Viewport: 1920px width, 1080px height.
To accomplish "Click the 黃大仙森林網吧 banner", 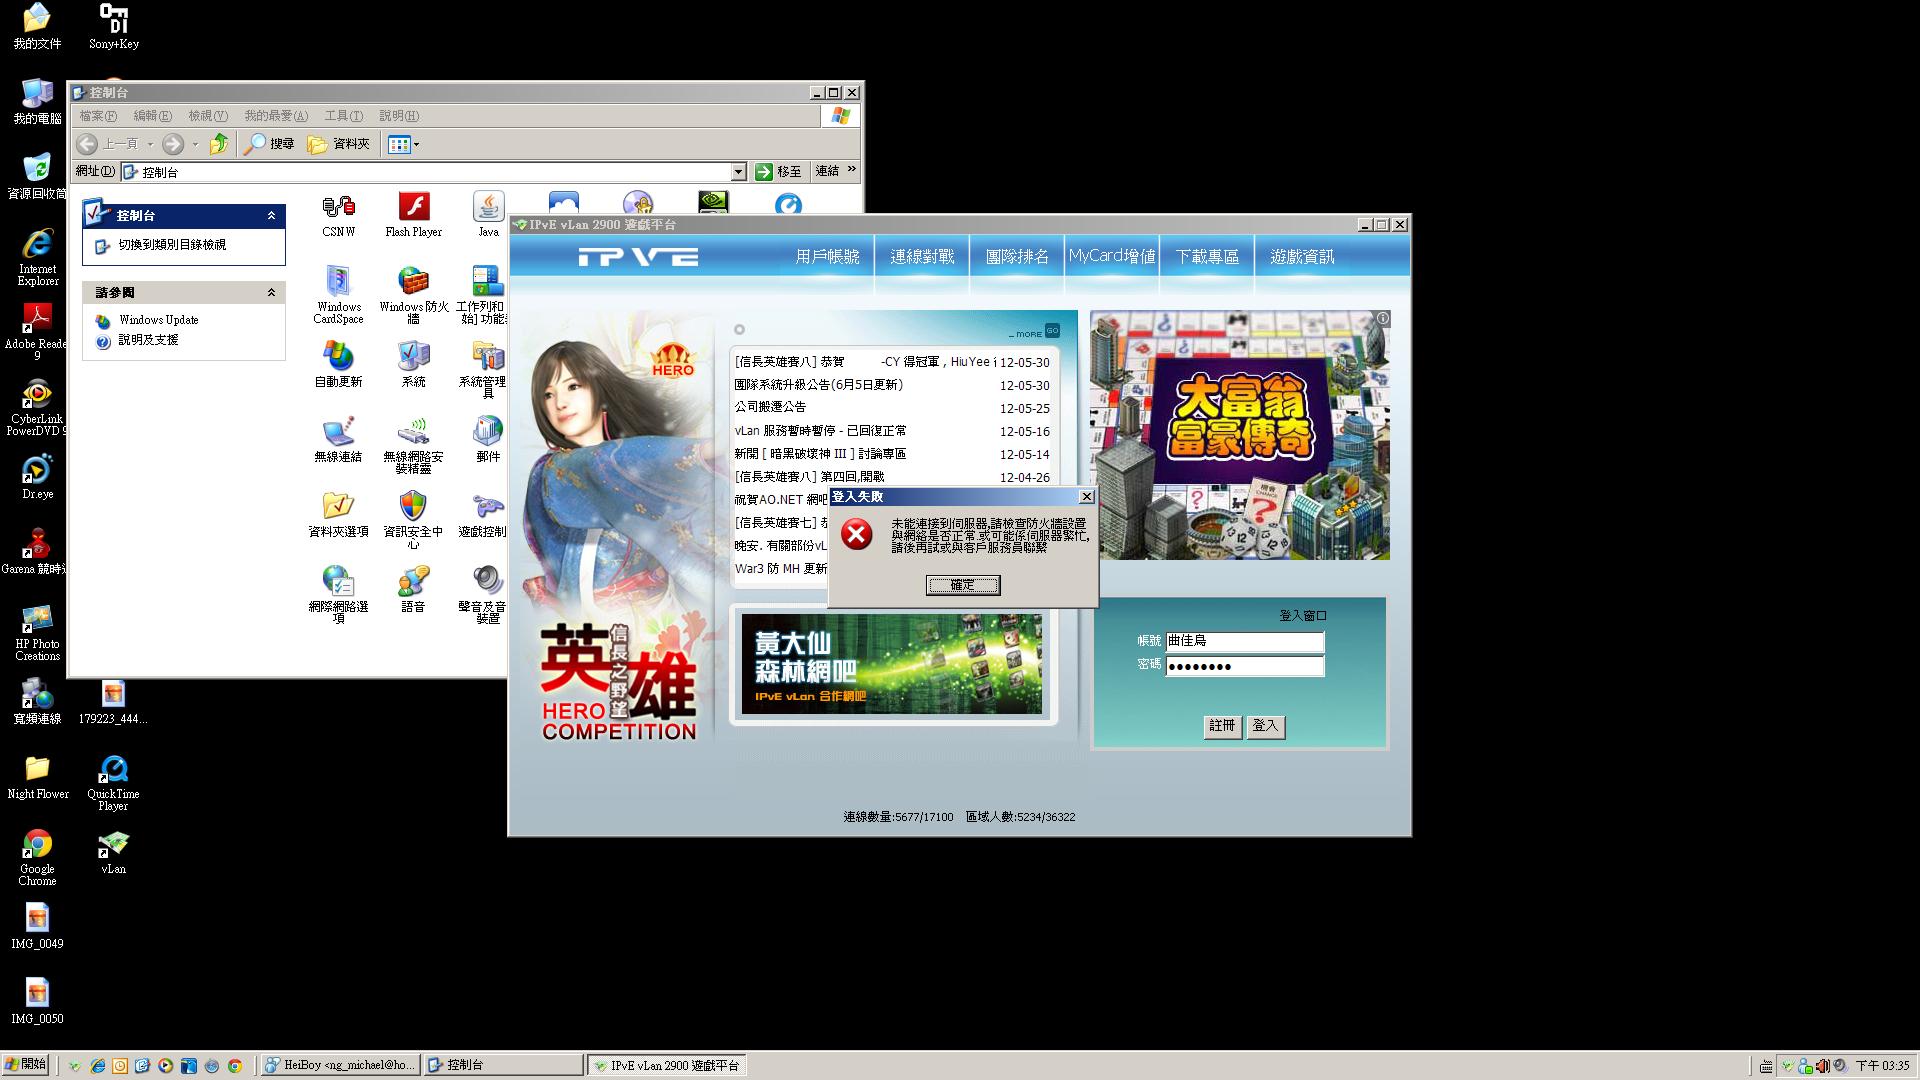I will click(x=891, y=664).
